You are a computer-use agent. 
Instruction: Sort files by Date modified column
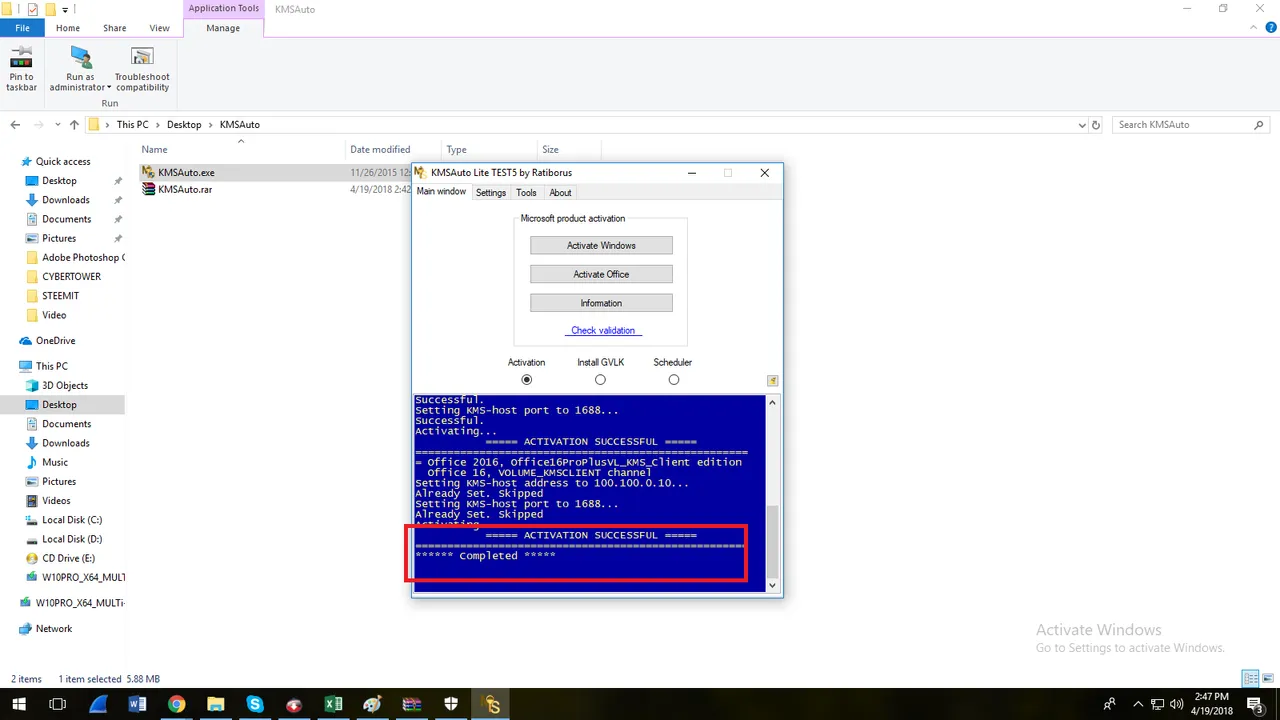380,149
